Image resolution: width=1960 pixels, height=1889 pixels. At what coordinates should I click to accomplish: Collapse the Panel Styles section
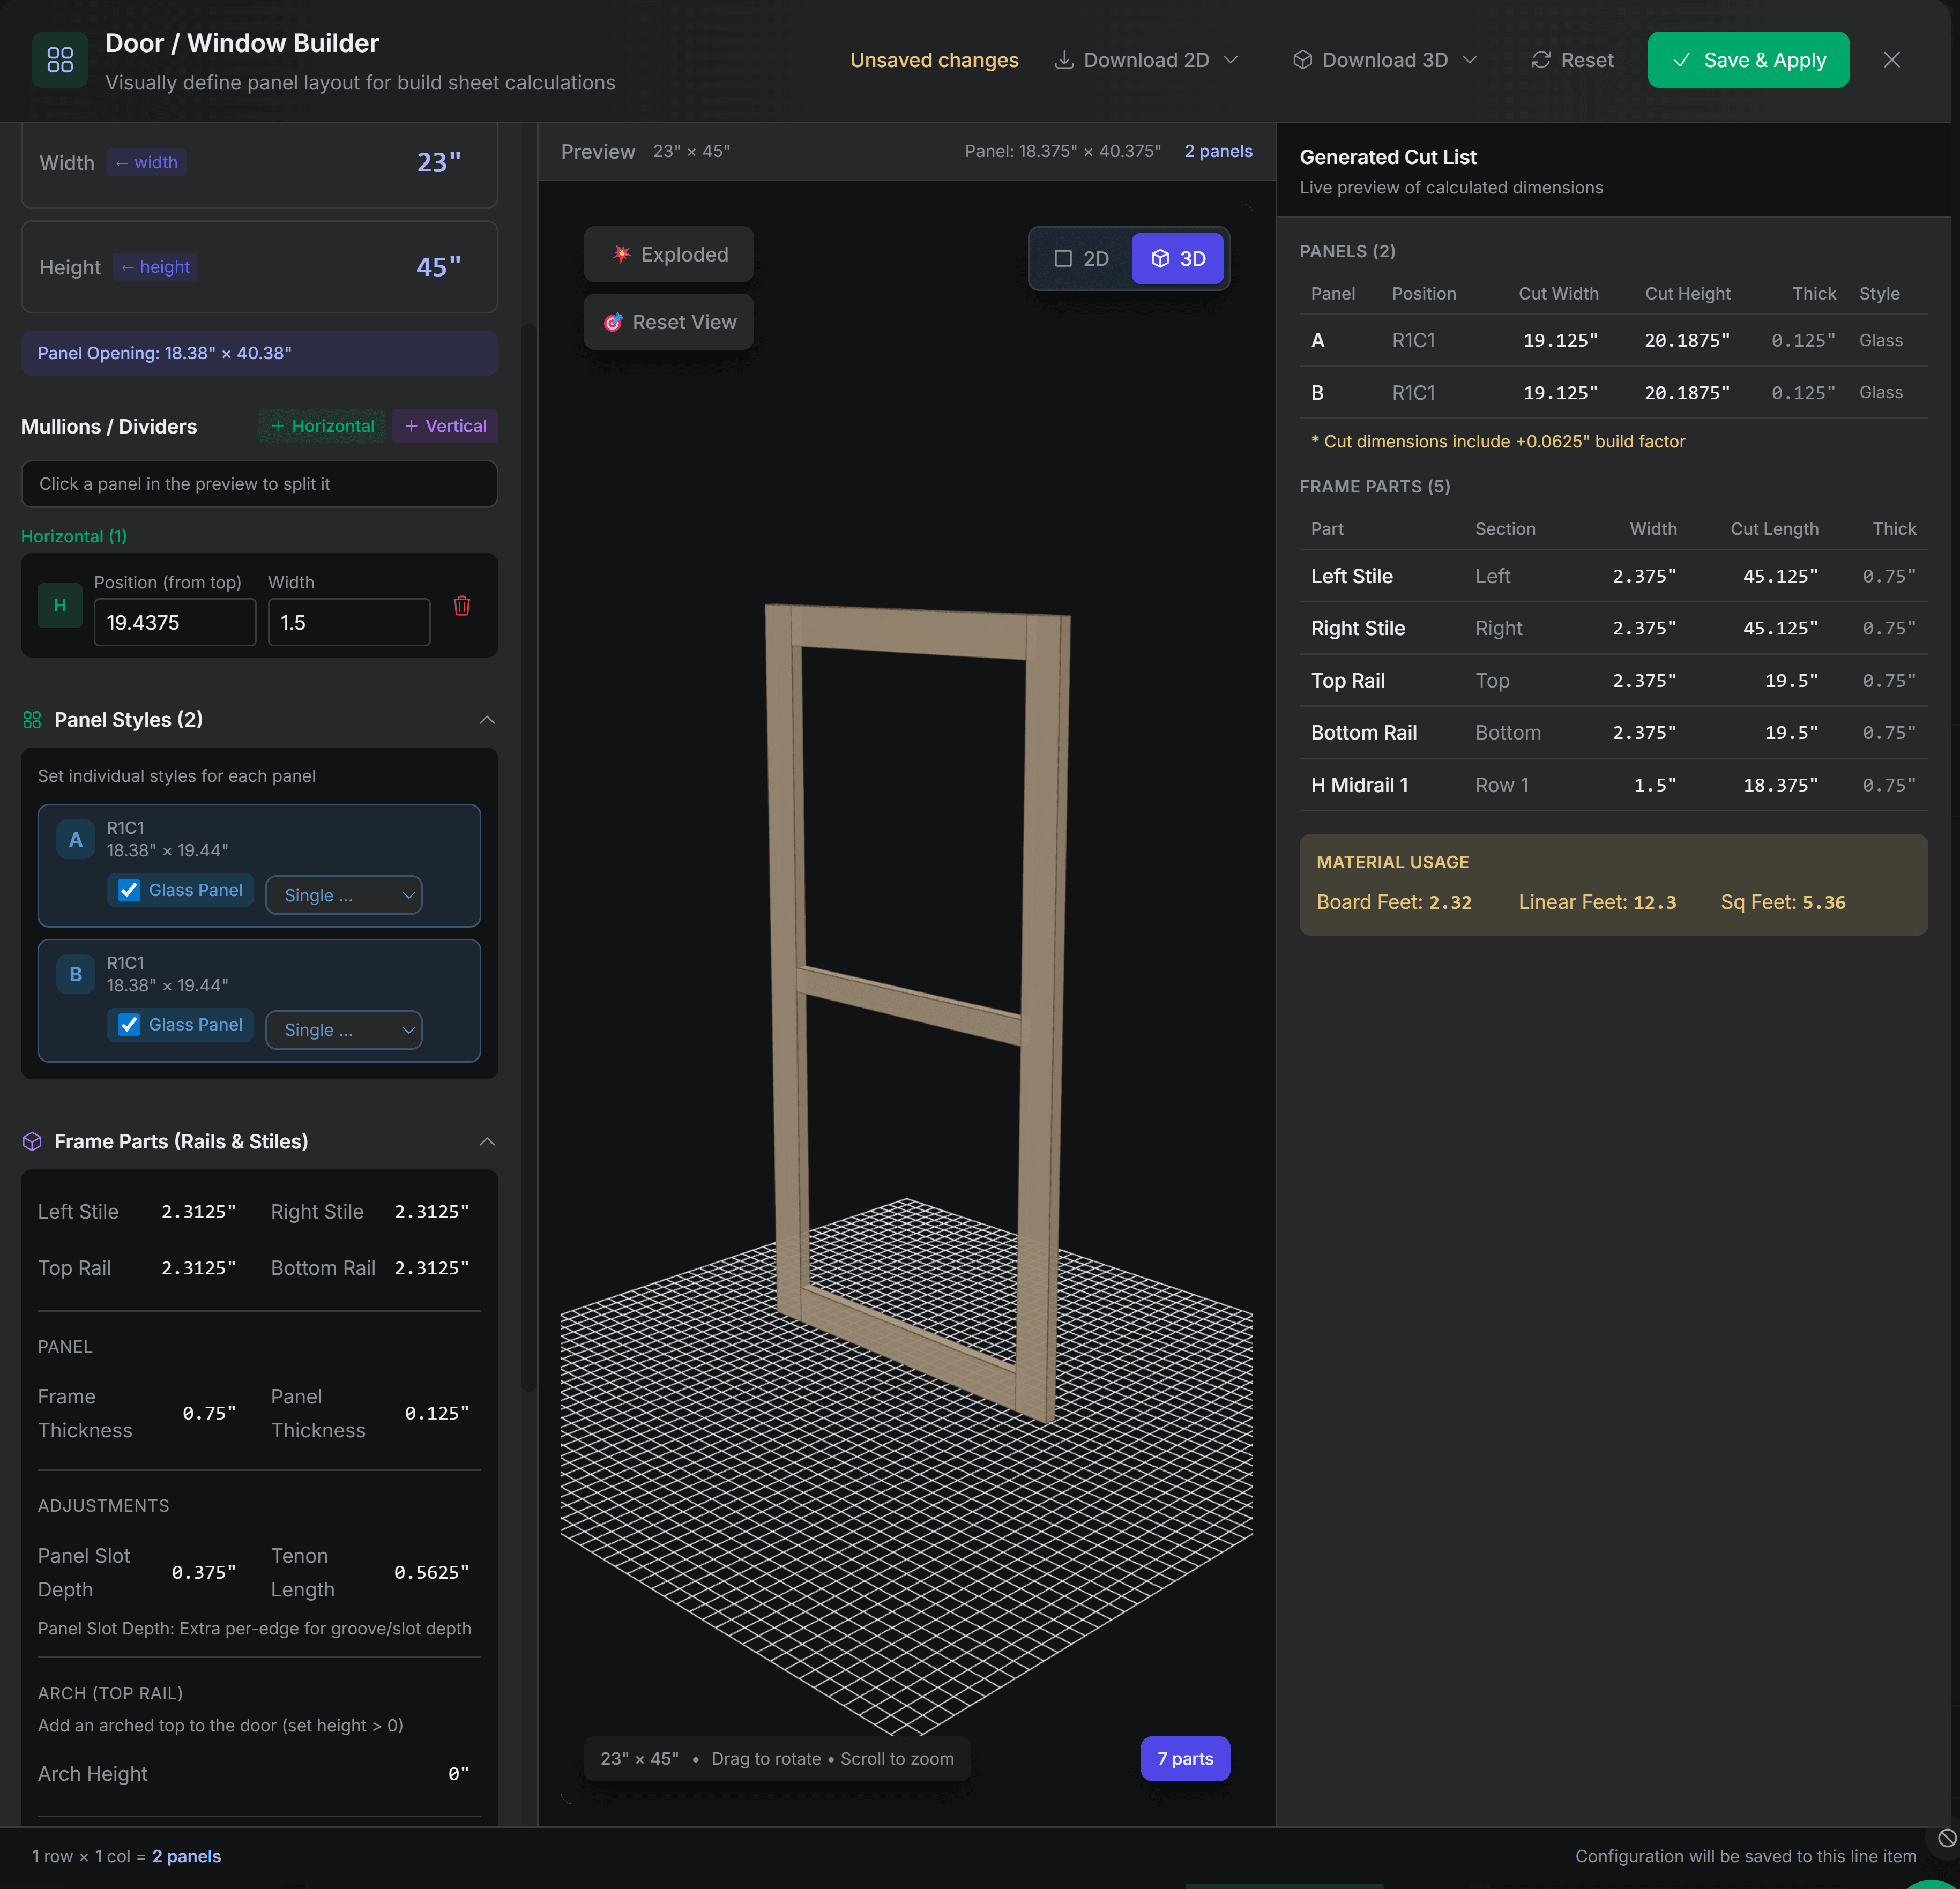487,720
